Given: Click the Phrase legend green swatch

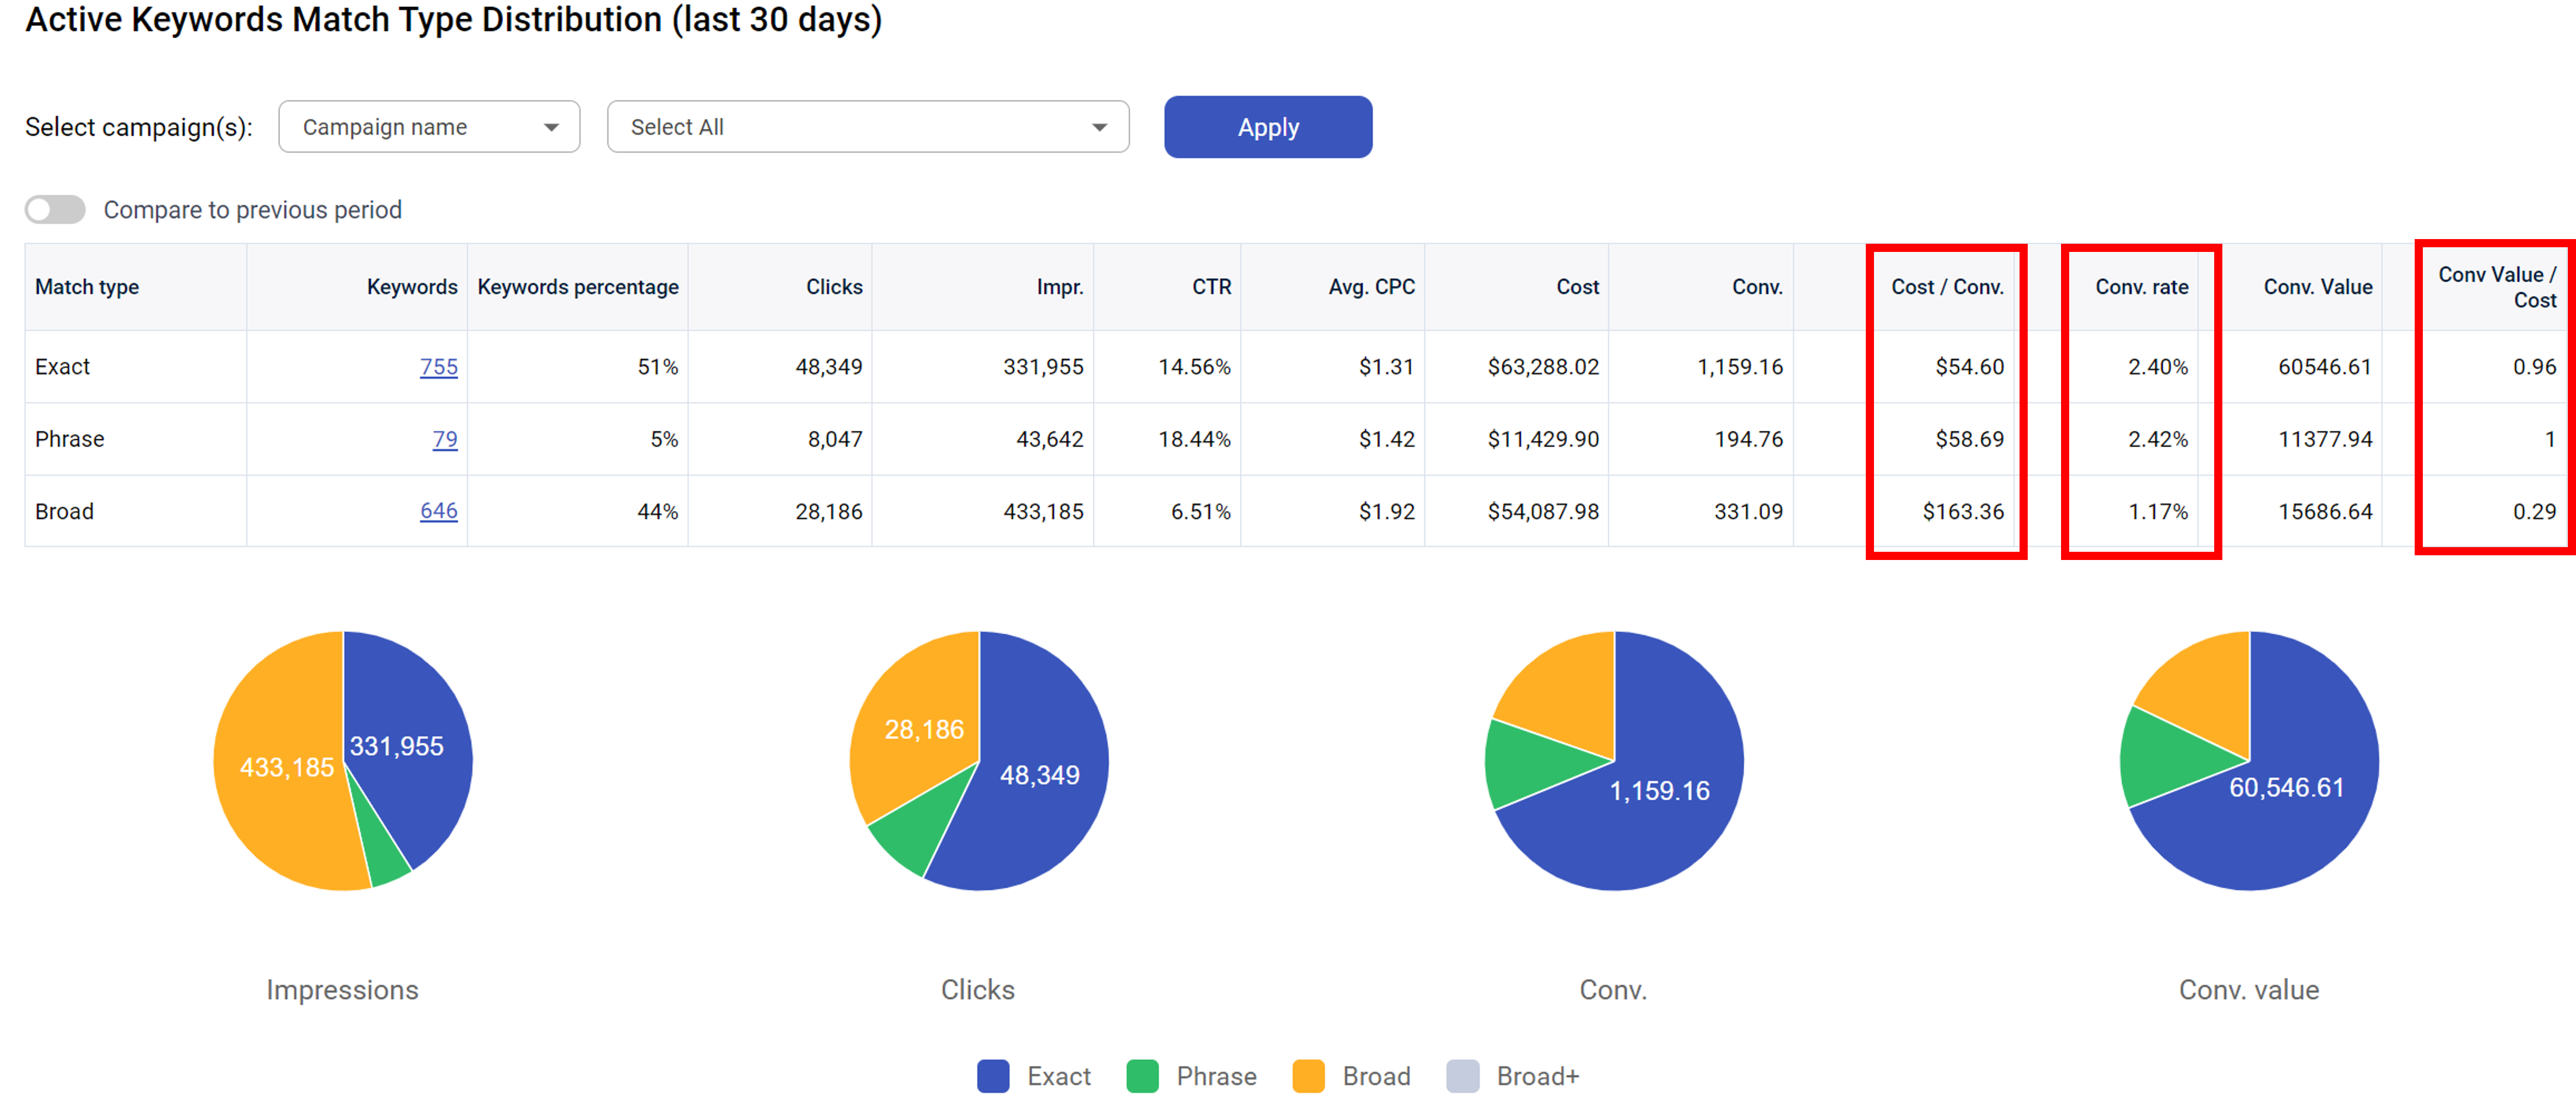Looking at the screenshot, I should (1142, 1076).
